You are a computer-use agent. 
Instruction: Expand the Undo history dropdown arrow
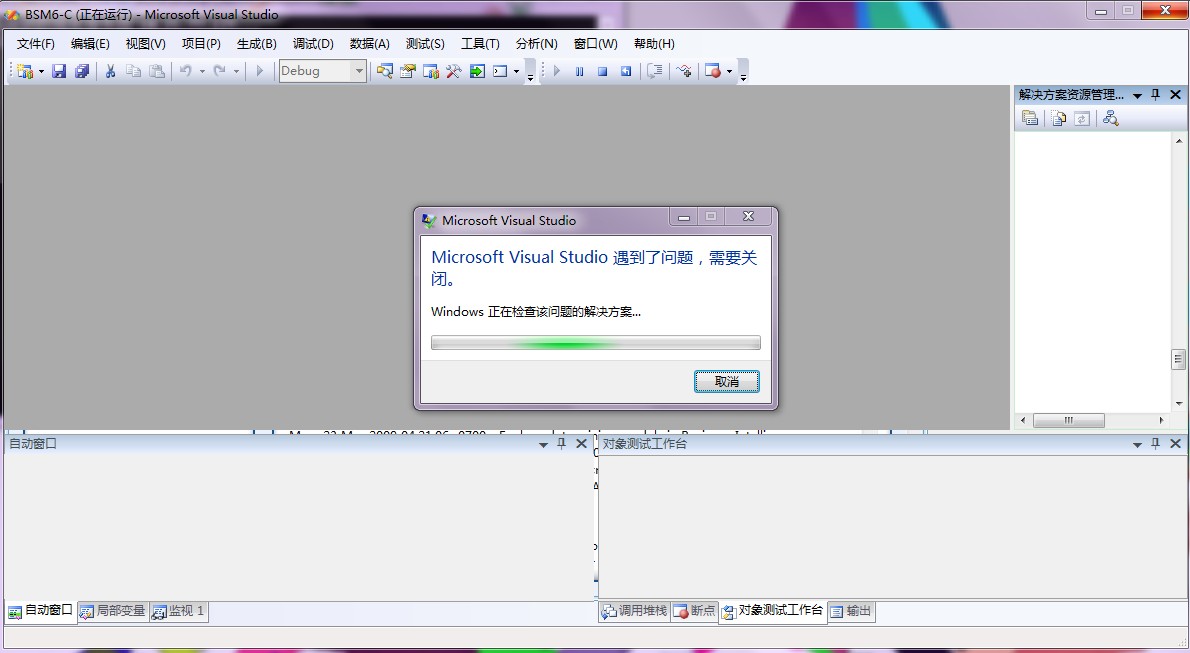[x=202, y=71]
